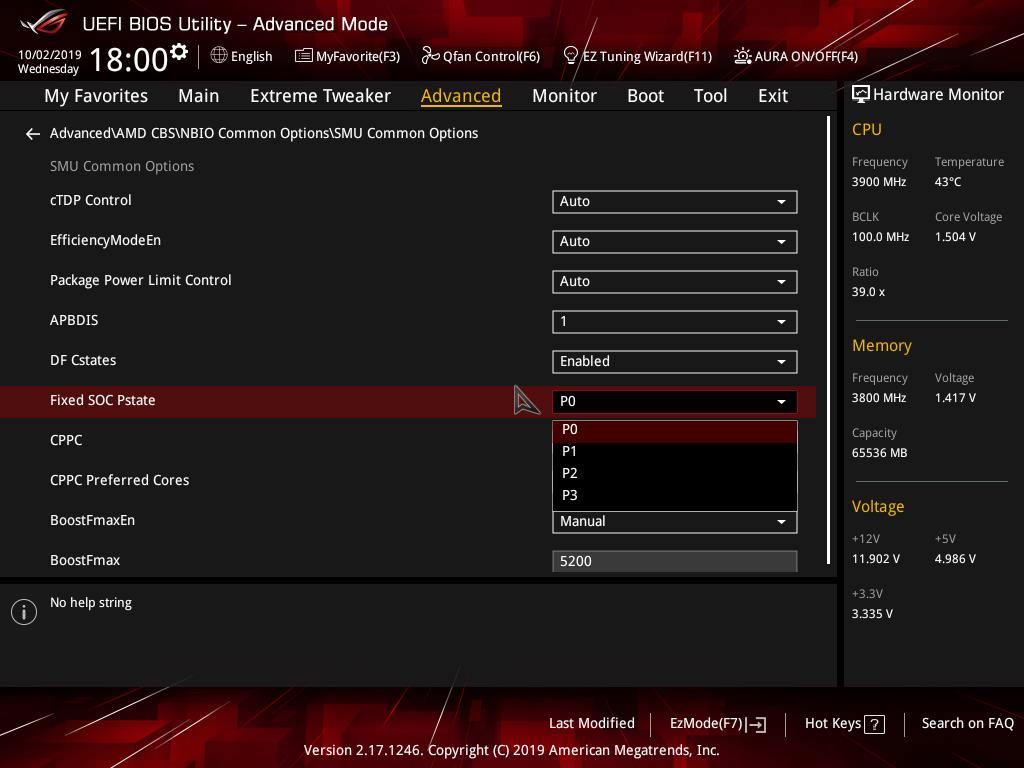Click the +12V reading 11.902 V
Image resolution: width=1024 pixels, height=768 pixels.
coord(875,559)
